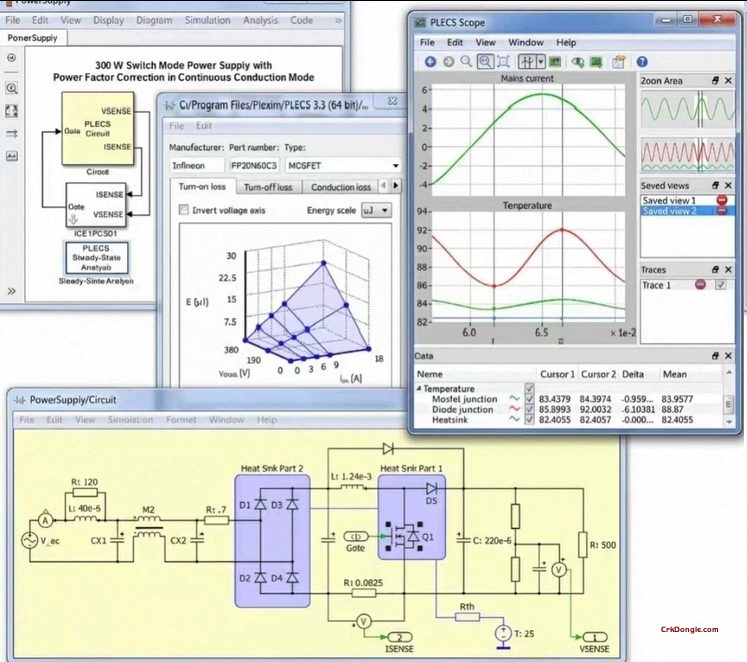Click the grey forward arrow in Scope toolbar
The height and width of the screenshot is (662, 747).
tap(448, 61)
